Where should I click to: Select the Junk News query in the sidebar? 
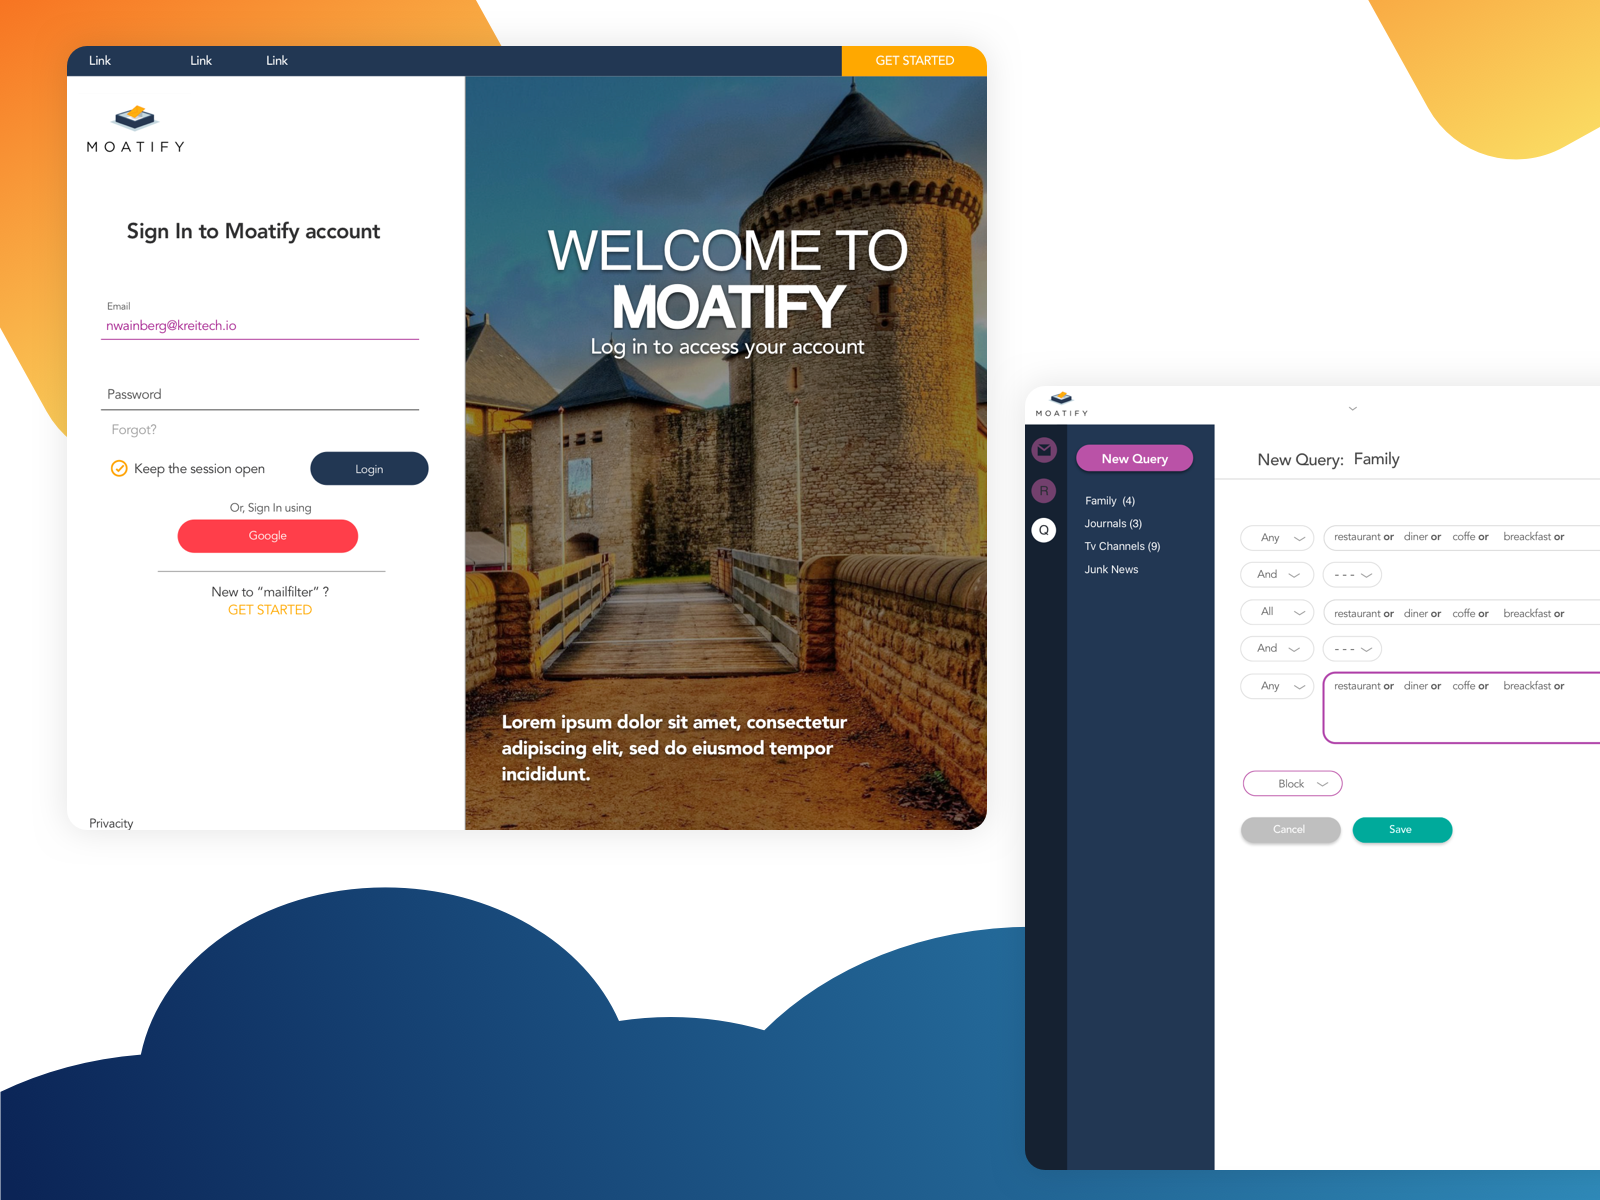click(x=1111, y=570)
